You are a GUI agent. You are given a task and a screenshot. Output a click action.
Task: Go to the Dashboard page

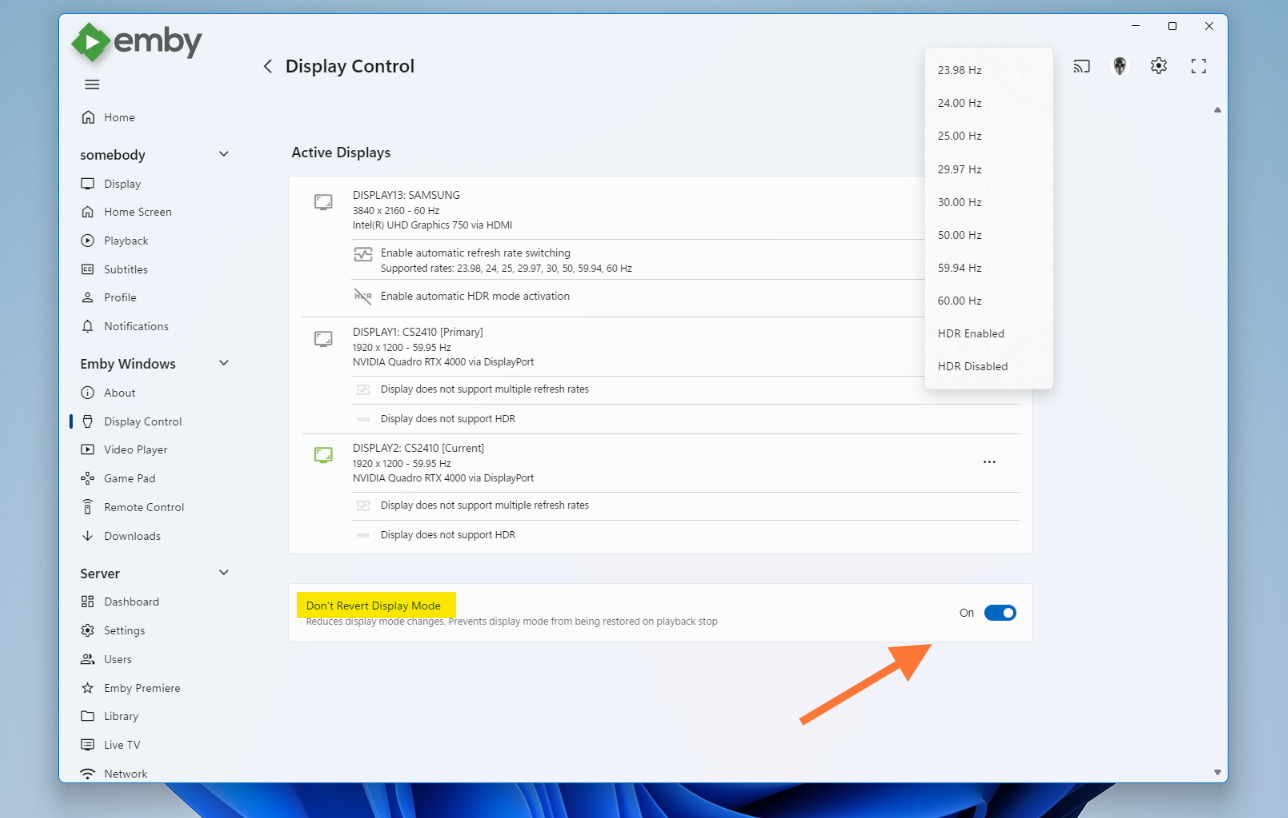pos(131,602)
